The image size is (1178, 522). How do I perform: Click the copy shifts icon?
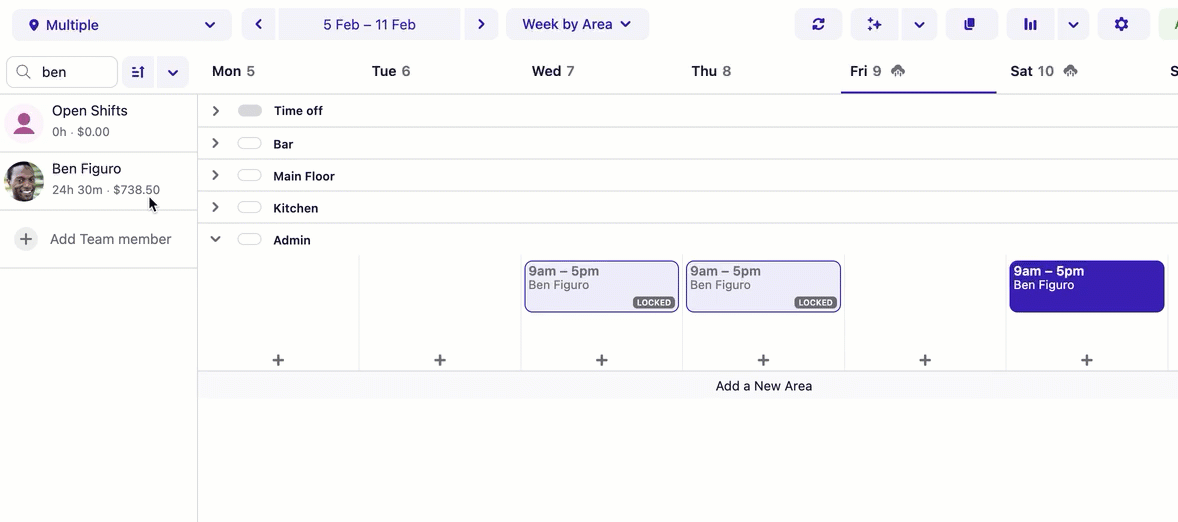pyautogui.click(x=969, y=25)
